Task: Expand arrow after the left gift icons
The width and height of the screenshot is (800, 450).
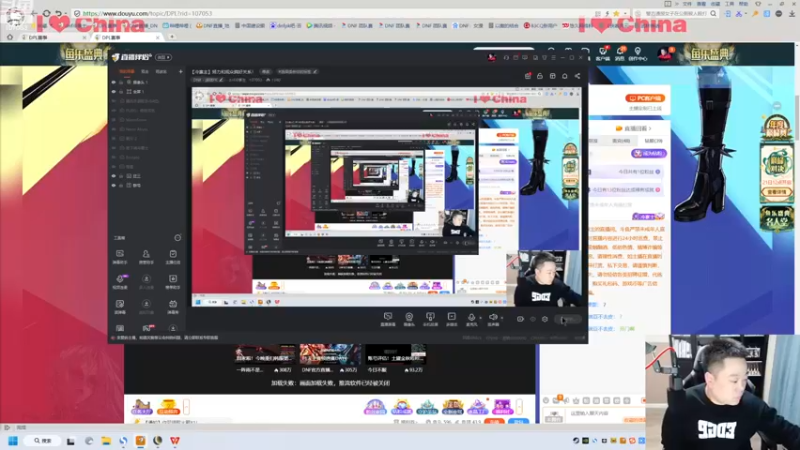Action: [x=186, y=407]
